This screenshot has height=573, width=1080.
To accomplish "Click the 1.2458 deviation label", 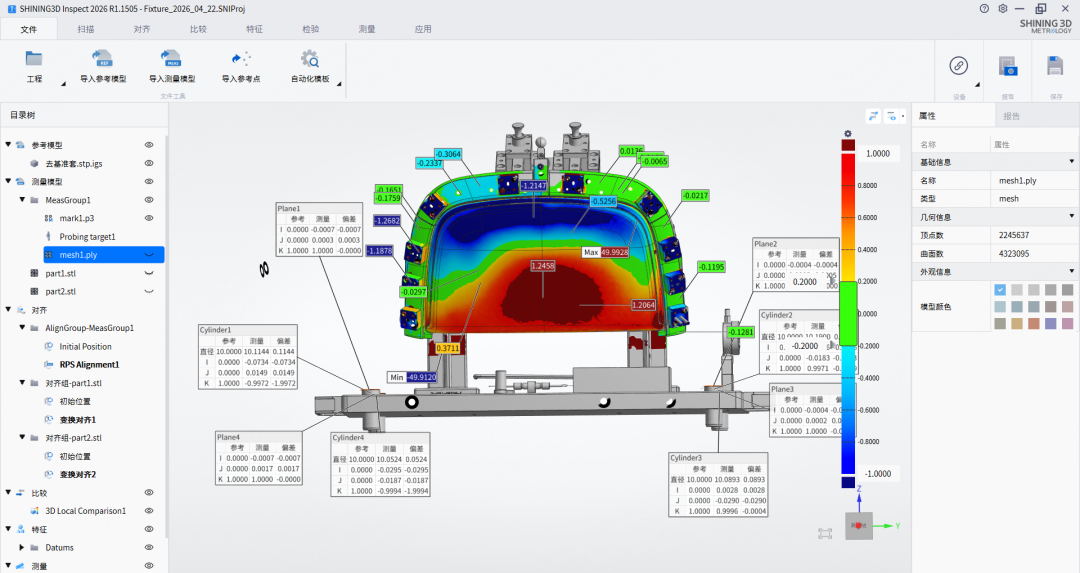I will point(543,266).
